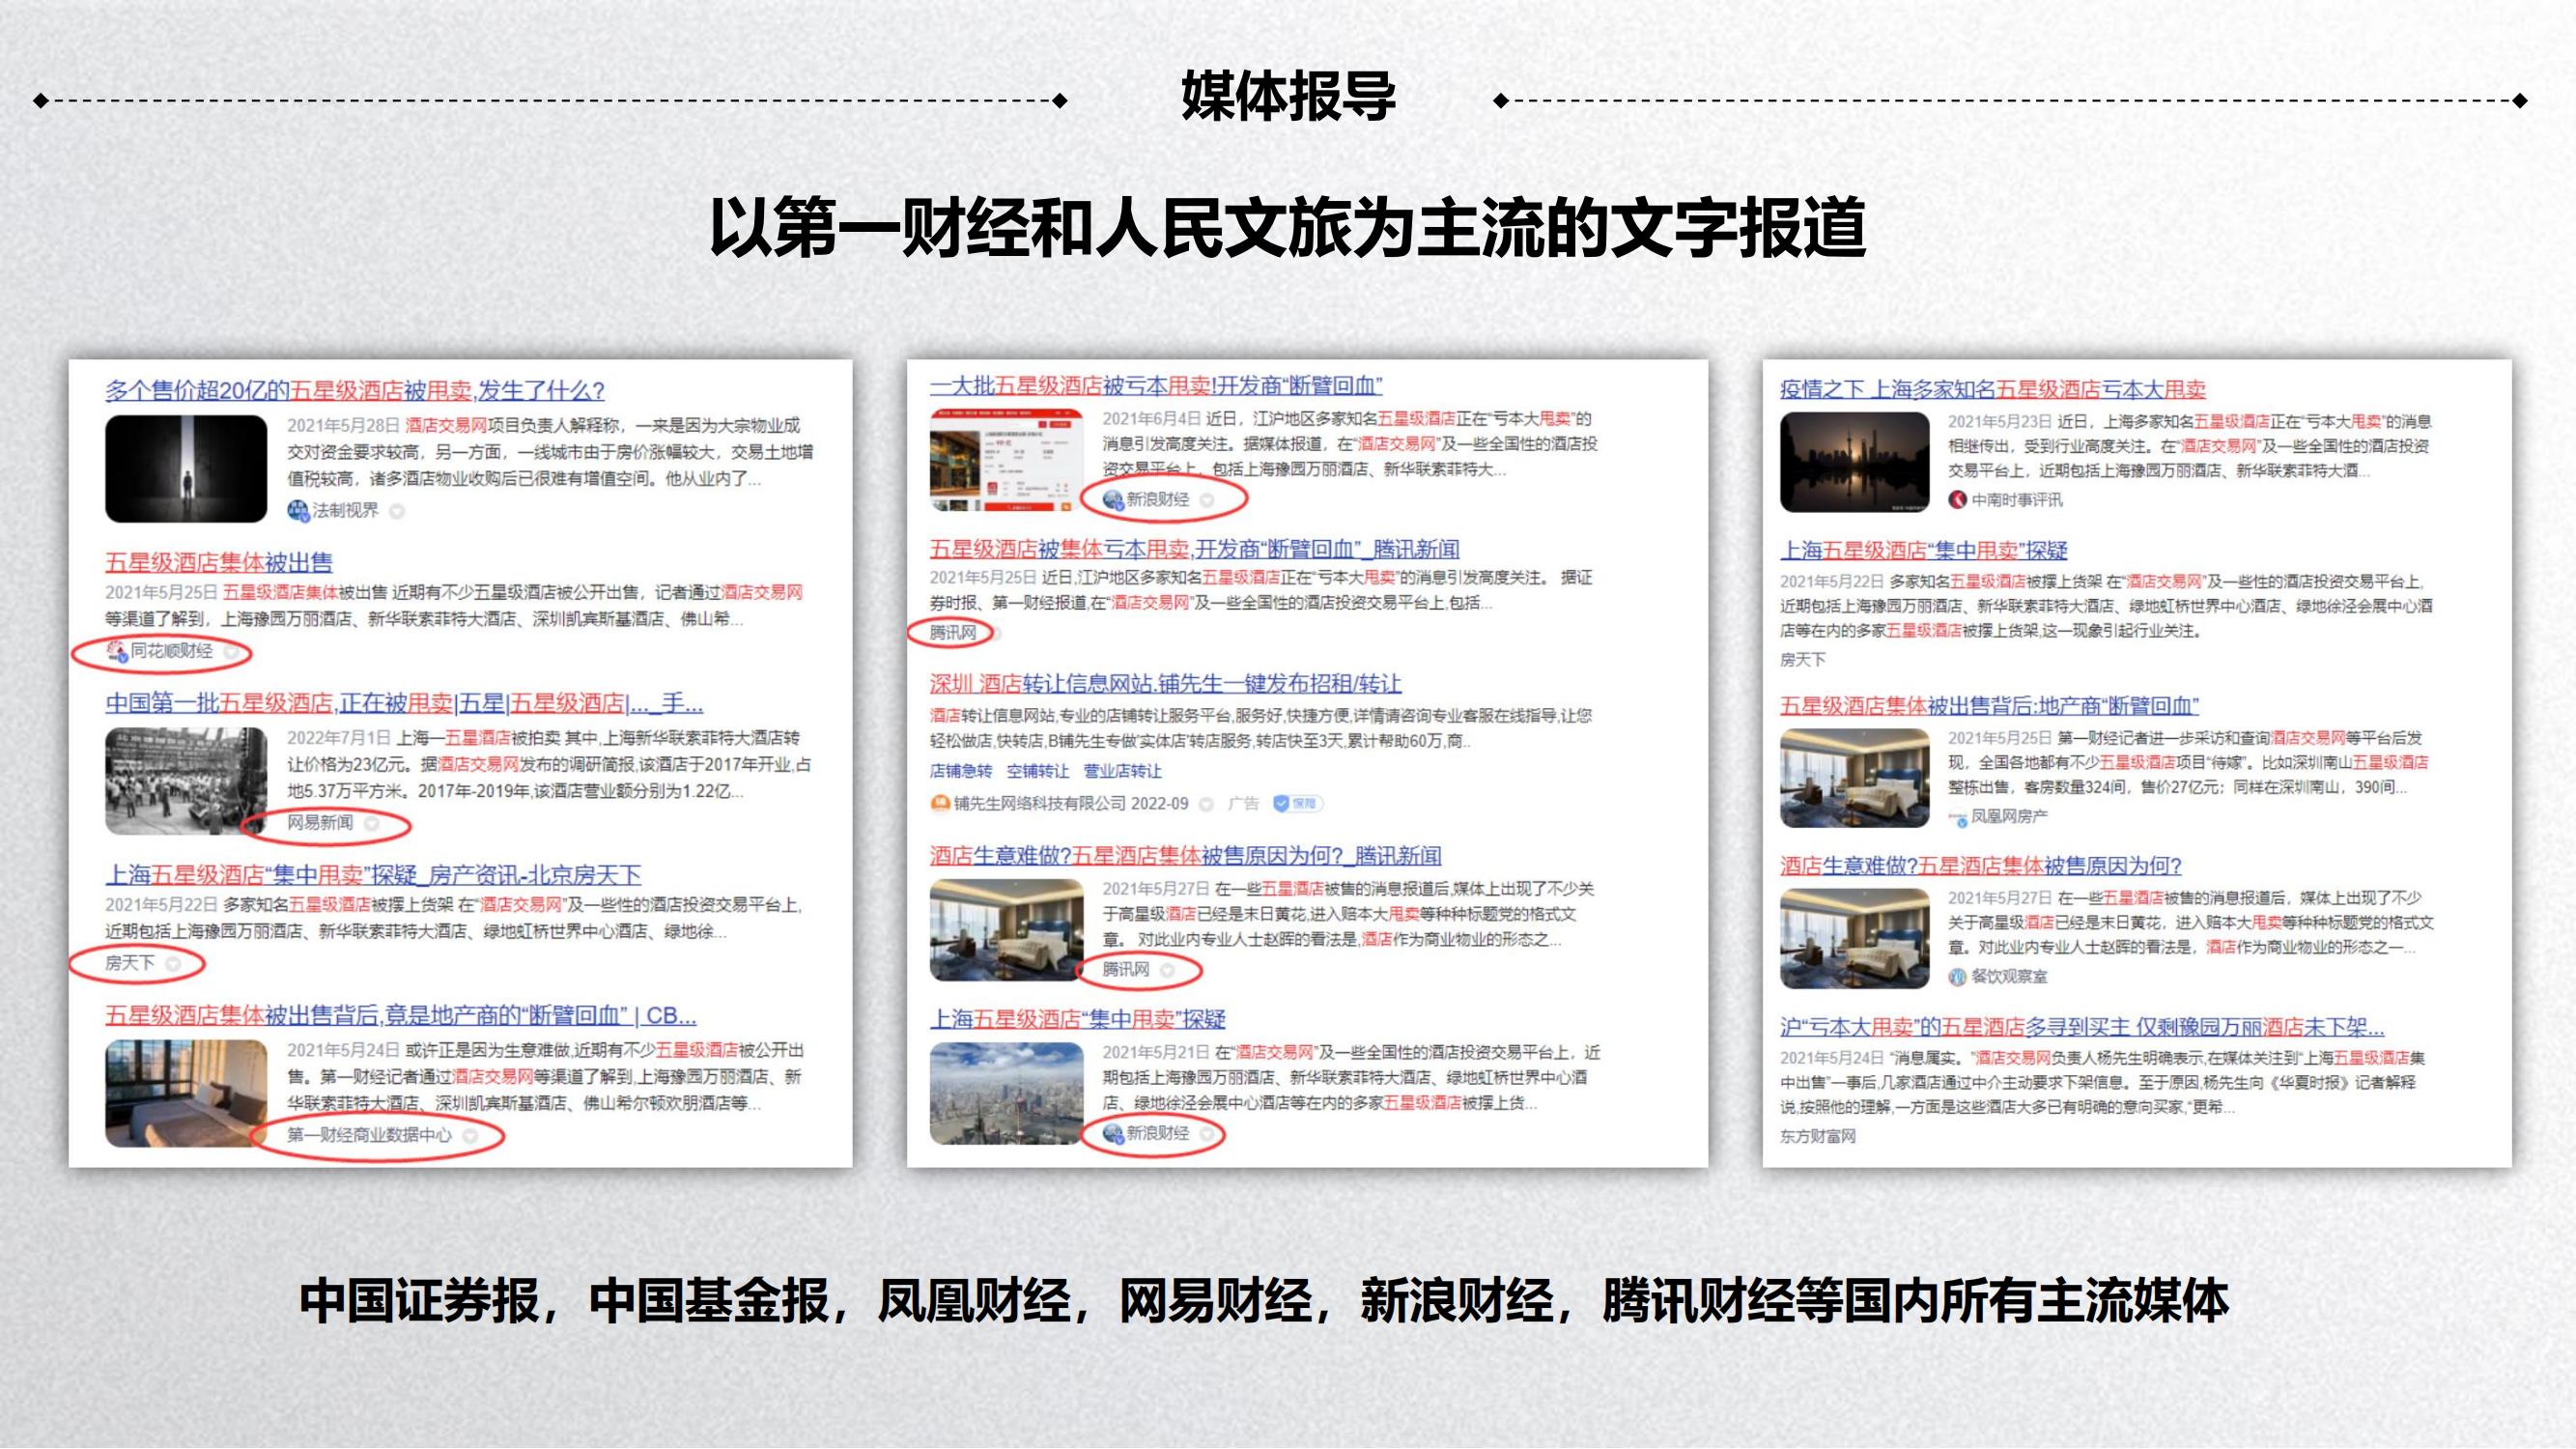This screenshot has width=2576, height=1449.
Task: Click the 第一财经商业数据中心 source label
Action: [x=369, y=1135]
